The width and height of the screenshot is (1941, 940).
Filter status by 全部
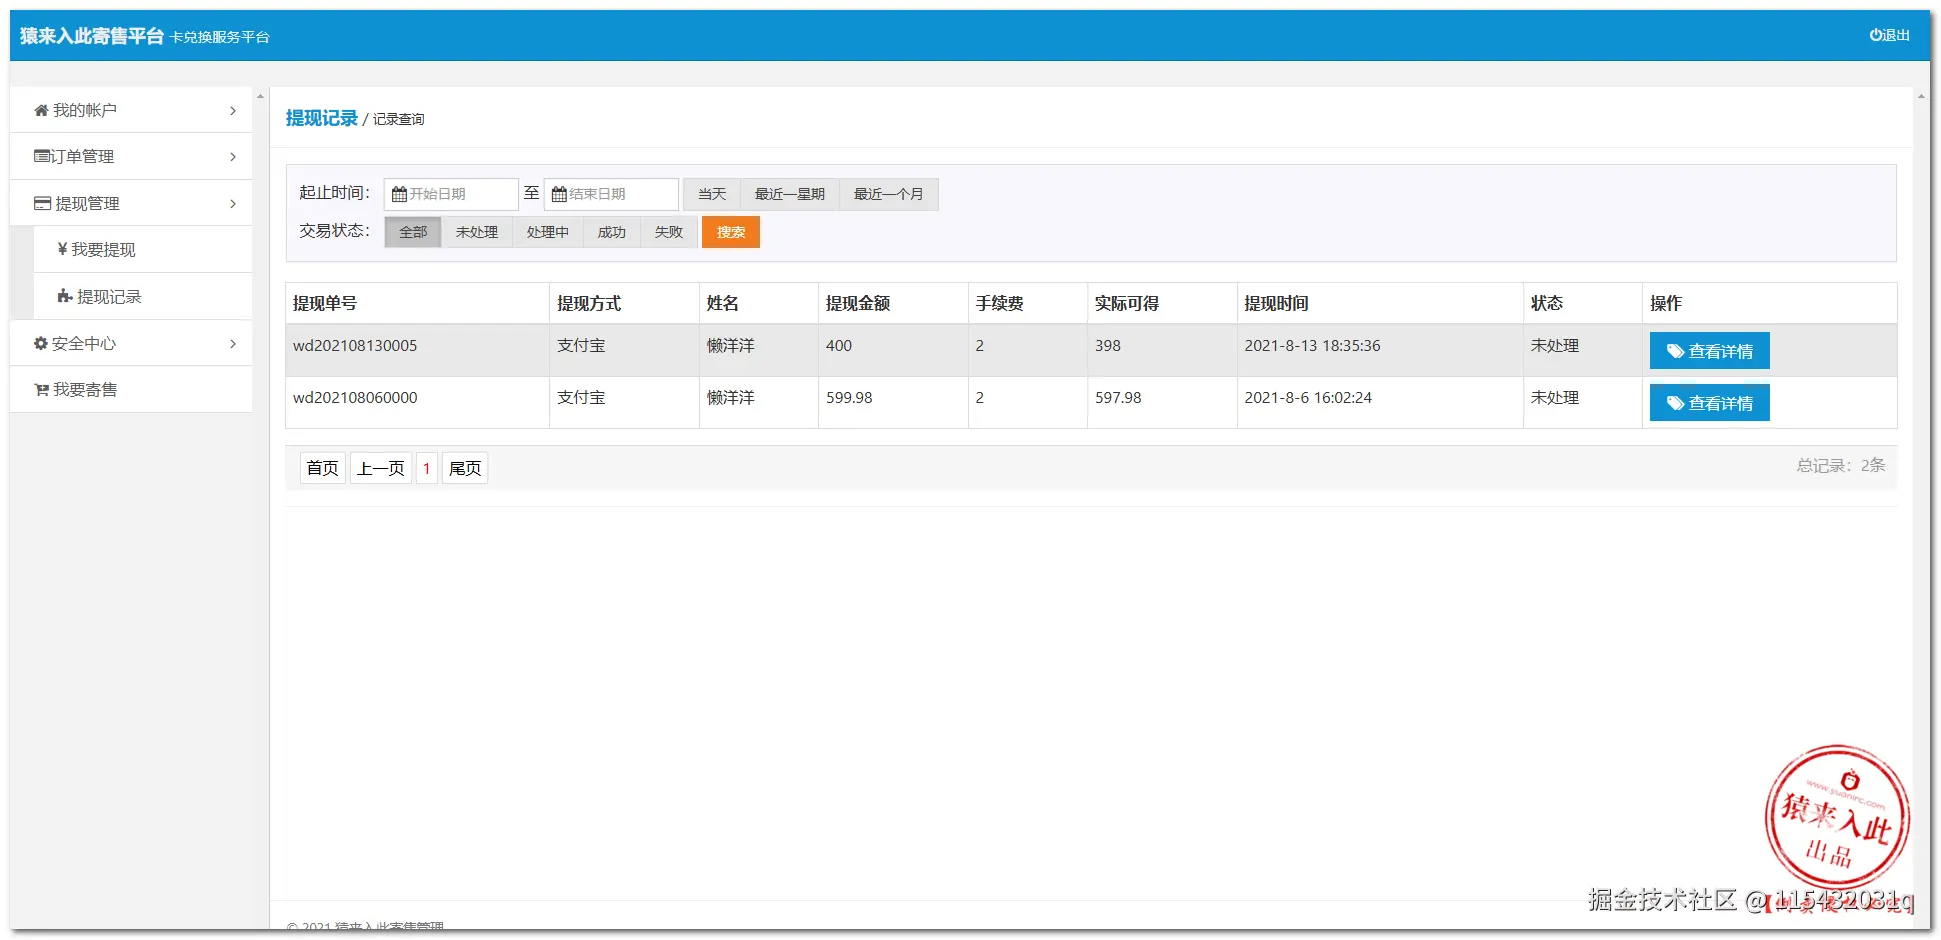[x=413, y=232]
